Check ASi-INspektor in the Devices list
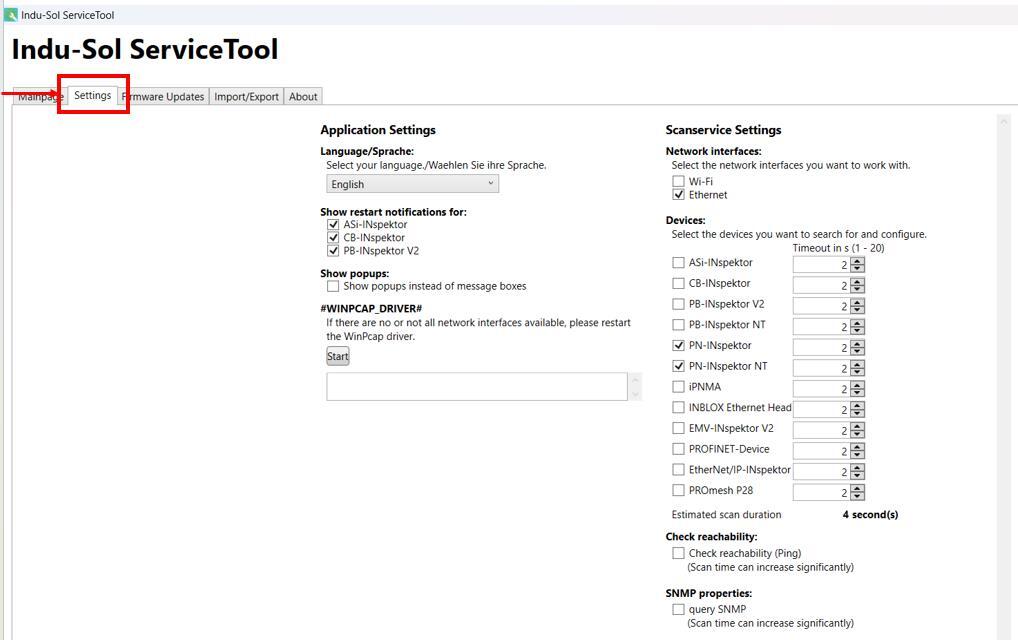The width and height of the screenshot is (1018, 640). pyautogui.click(x=678, y=262)
